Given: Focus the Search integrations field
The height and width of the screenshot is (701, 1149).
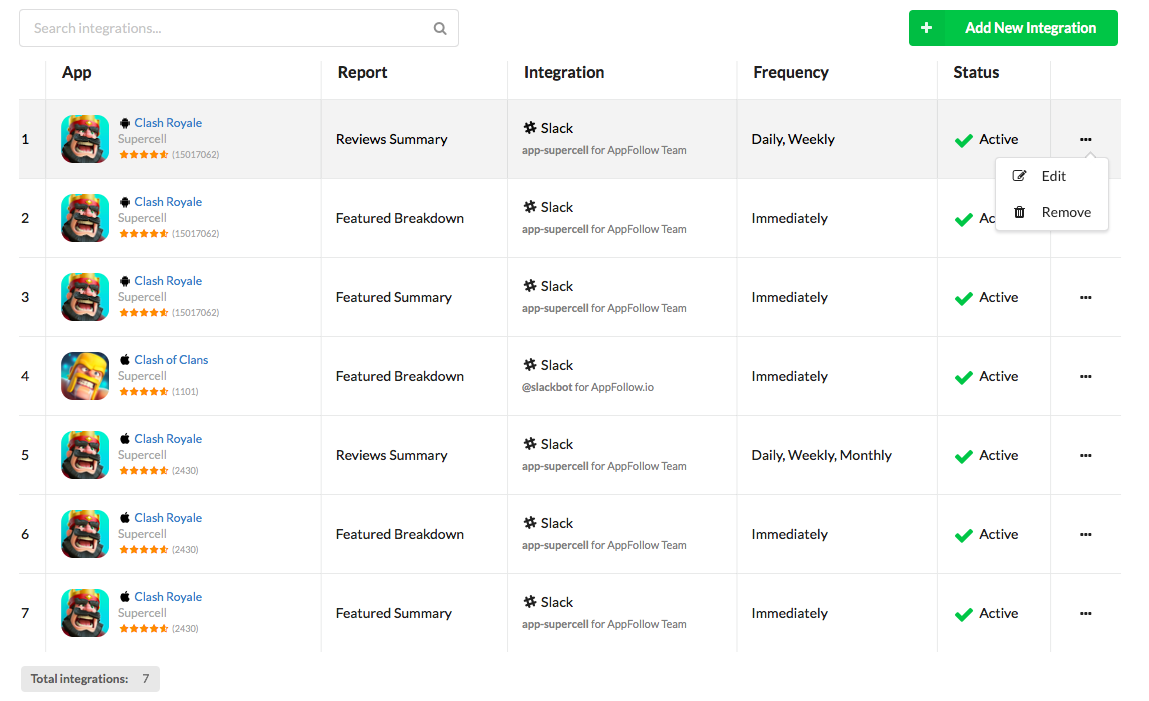Looking at the screenshot, I should 225,29.
